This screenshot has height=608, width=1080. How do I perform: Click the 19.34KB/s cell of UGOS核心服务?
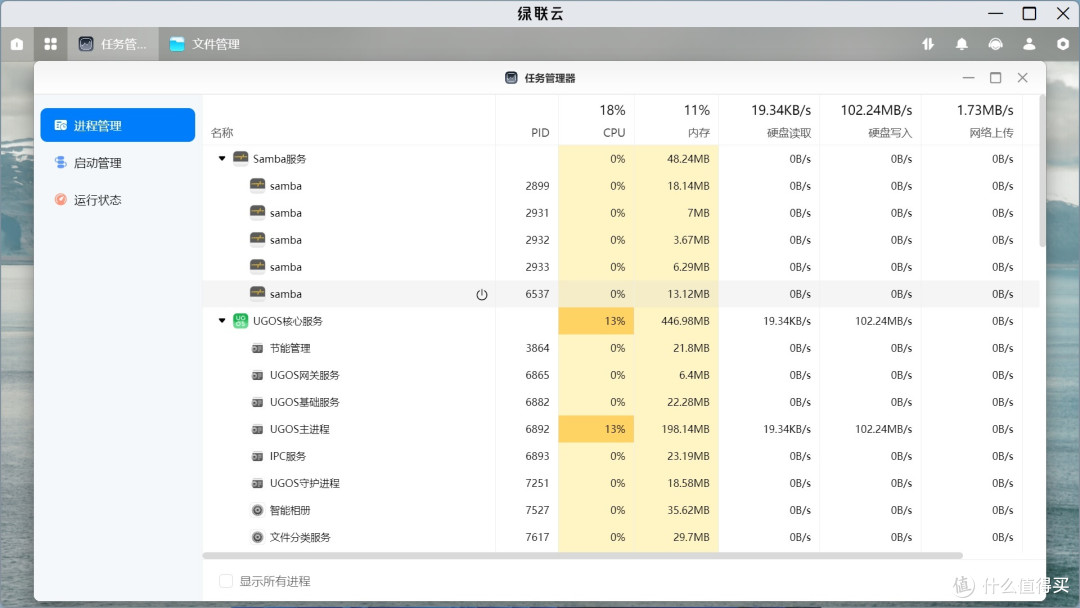coord(787,321)
